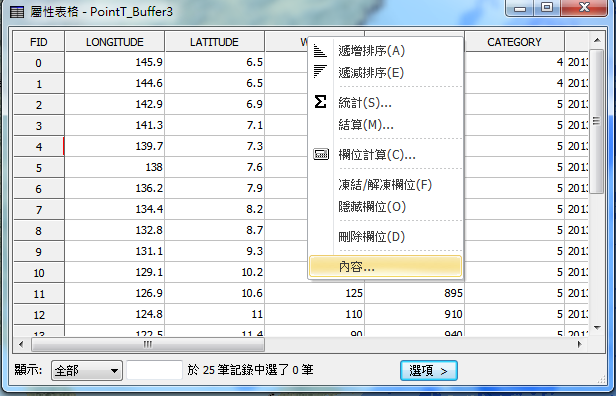Click latitude cell 10.6
616x396 pixels.
(x=214, y=293)
